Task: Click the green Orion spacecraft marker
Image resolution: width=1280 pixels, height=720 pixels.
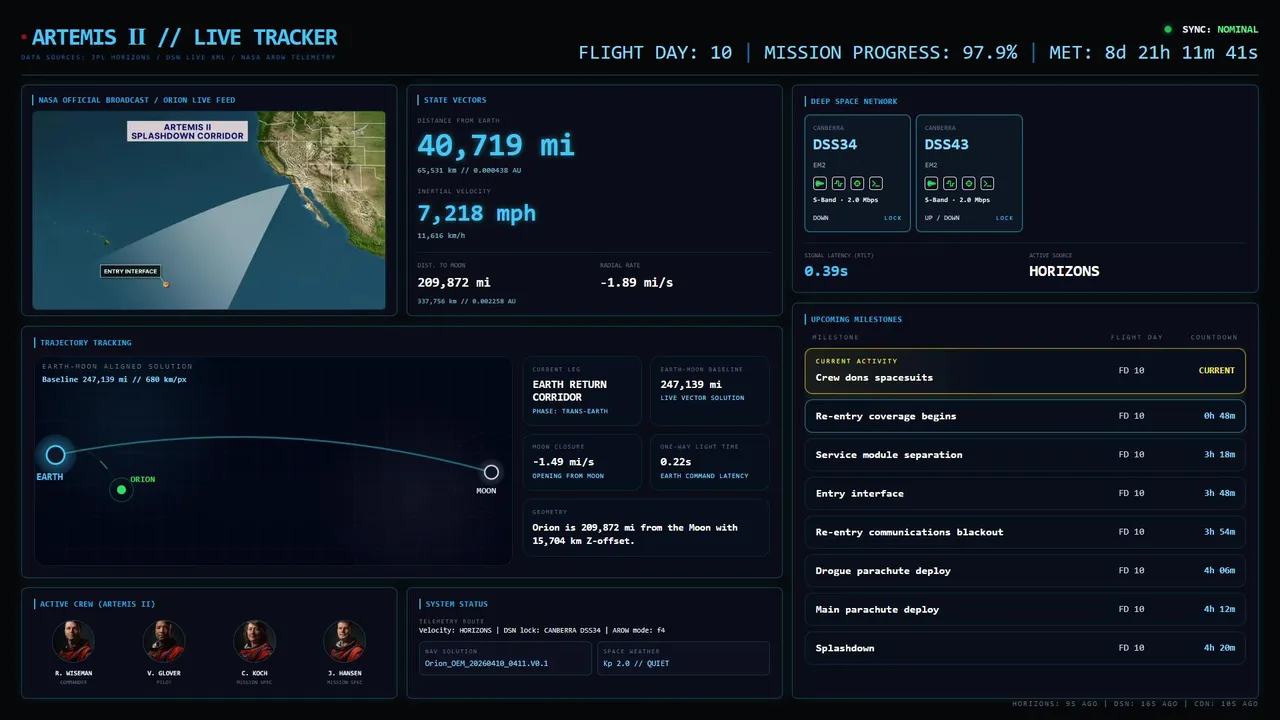Action: coord(121,489)
